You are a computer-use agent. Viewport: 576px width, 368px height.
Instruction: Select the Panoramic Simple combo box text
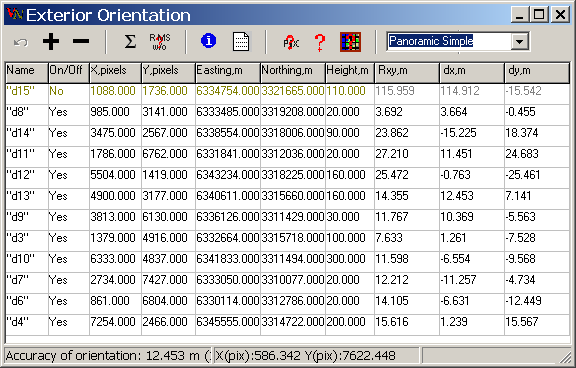coord(431,41)
